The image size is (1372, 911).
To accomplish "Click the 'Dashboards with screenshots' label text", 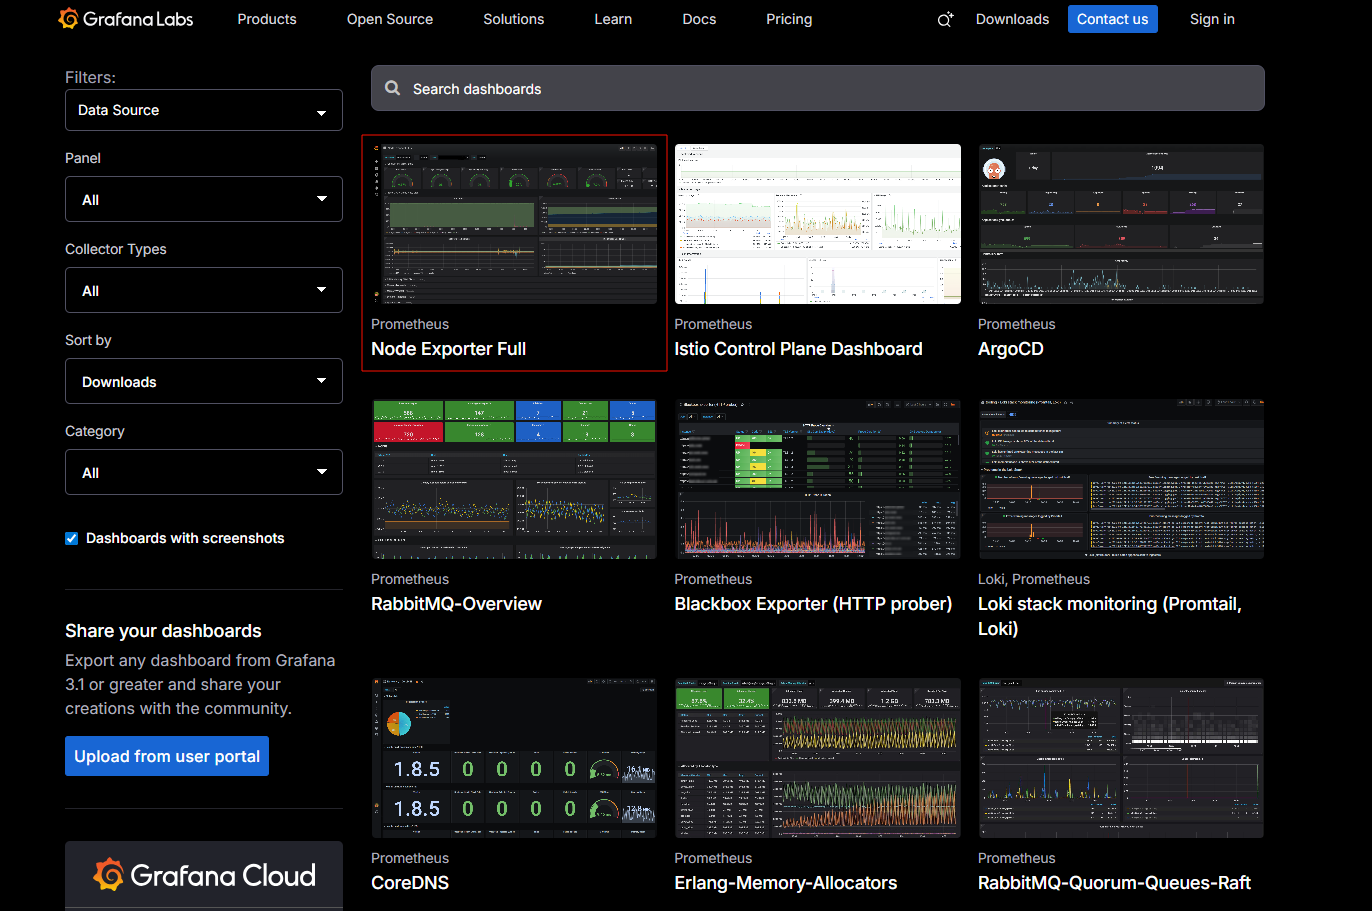I will (185, 538).
